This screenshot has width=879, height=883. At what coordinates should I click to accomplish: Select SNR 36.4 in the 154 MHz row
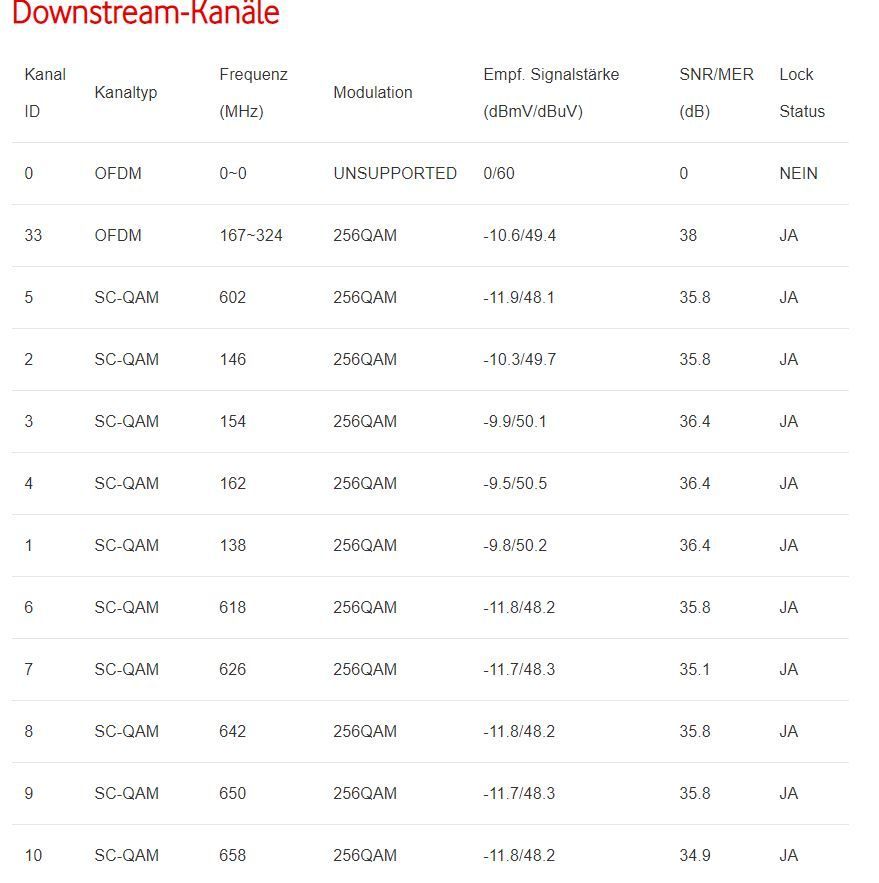pyautogui.click(x=695, y=421)
